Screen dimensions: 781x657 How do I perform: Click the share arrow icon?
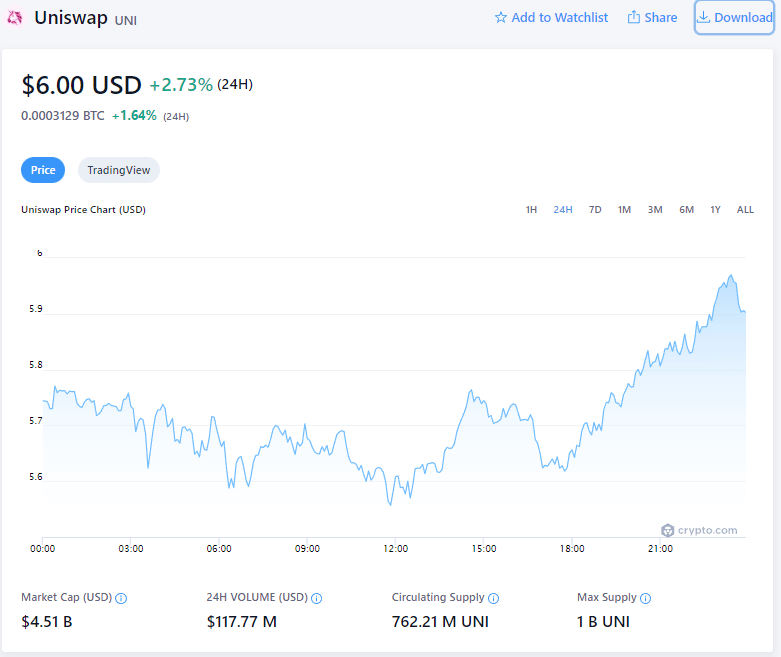point(634,17)
